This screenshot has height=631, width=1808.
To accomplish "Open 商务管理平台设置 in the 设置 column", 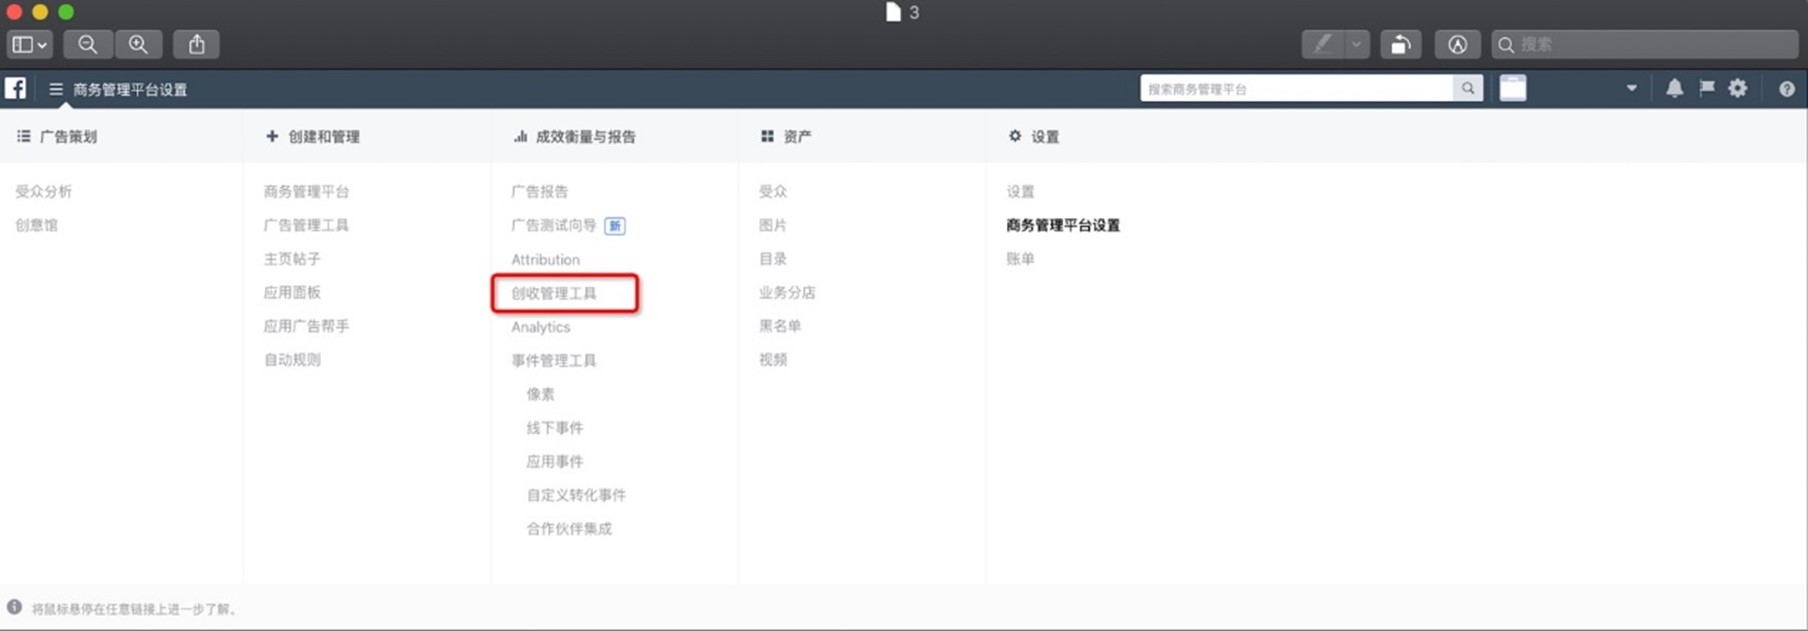I will pos(1063,225).
